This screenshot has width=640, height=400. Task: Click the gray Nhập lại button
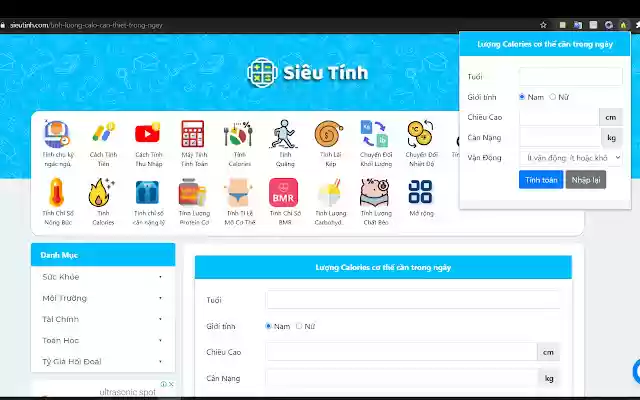pyautogui.click(x=586, y=180)
